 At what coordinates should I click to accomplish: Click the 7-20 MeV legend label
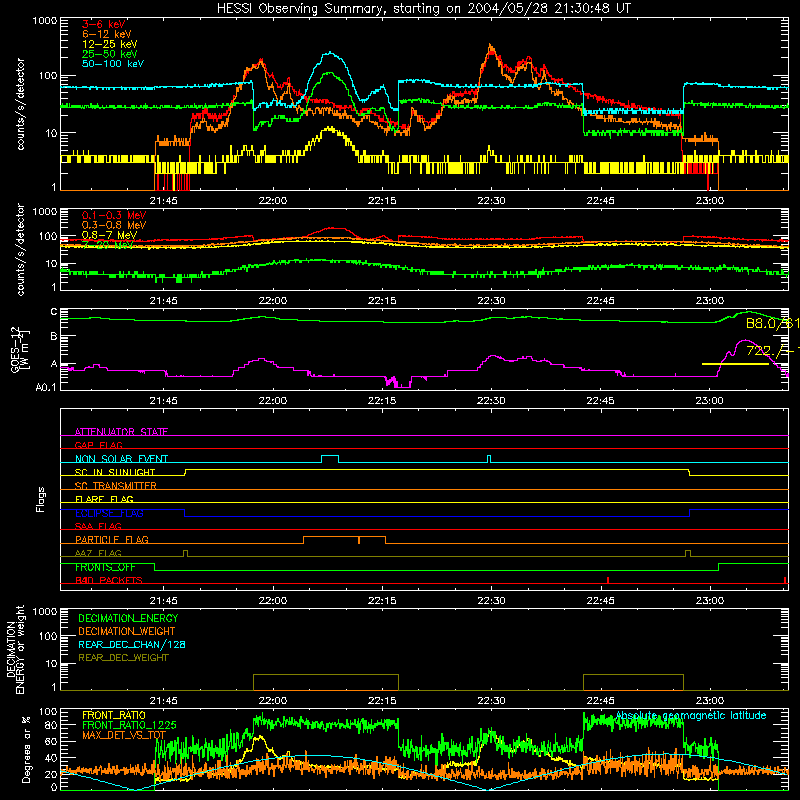(108, 245)
